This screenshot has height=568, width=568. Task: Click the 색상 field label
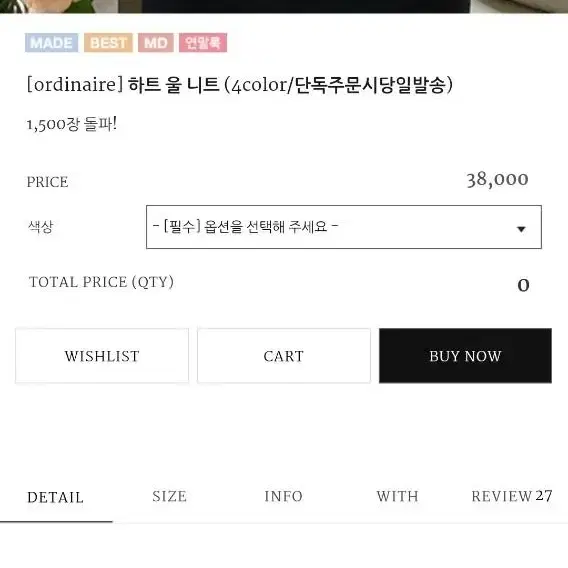[41, 227]
